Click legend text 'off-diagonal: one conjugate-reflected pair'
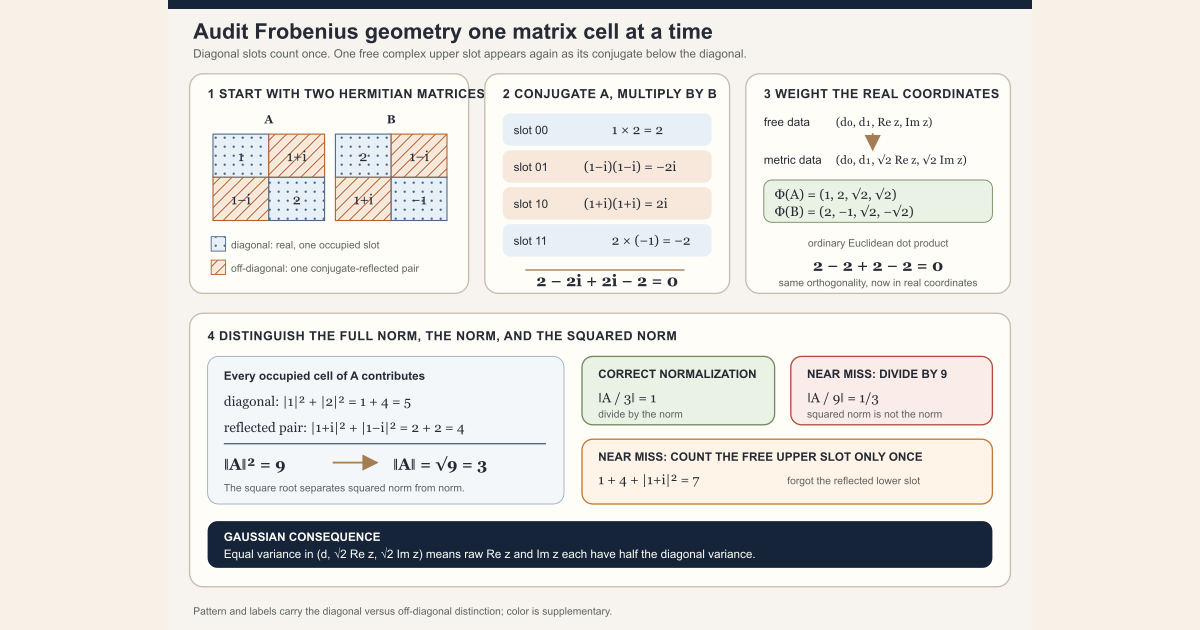 (x=325, y=268)
